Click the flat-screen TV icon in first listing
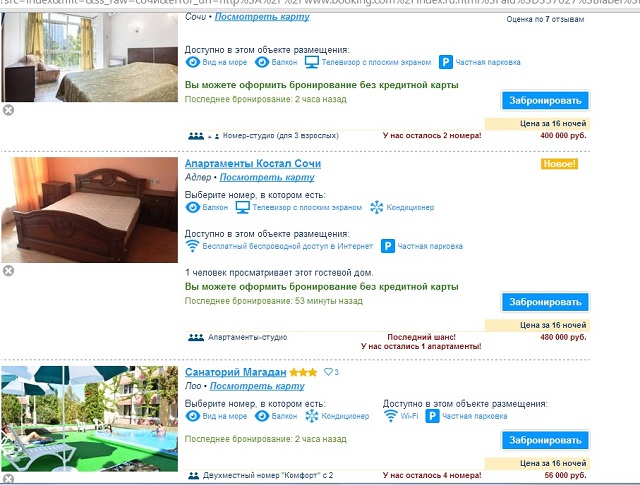This screenshot has width=640, height=485. [312, 62]
